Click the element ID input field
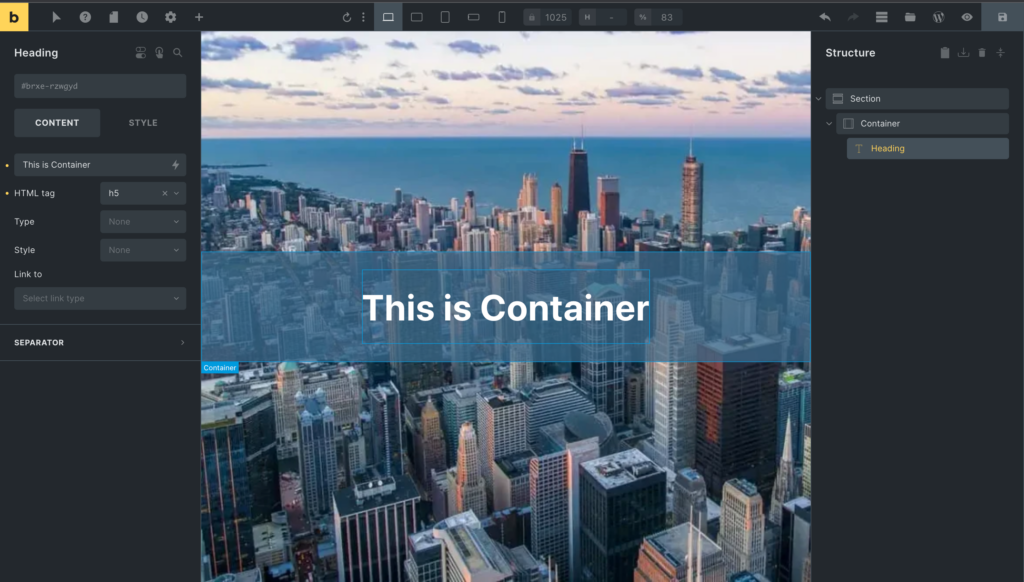 click(100, 86)
